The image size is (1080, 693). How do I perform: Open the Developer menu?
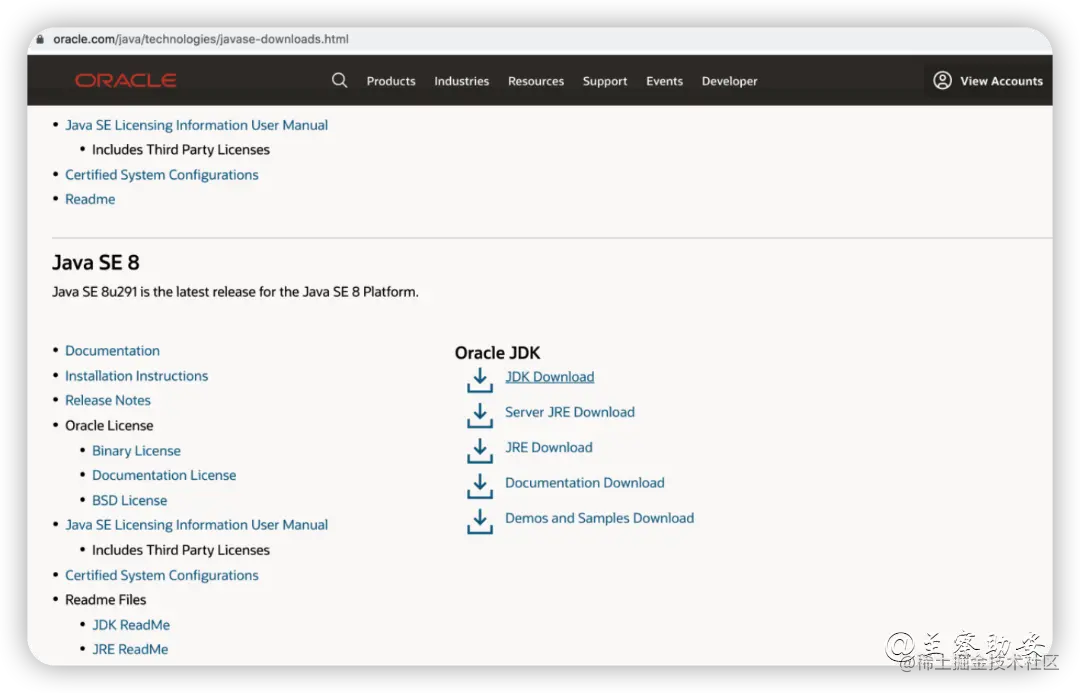(x=729, y=81)
